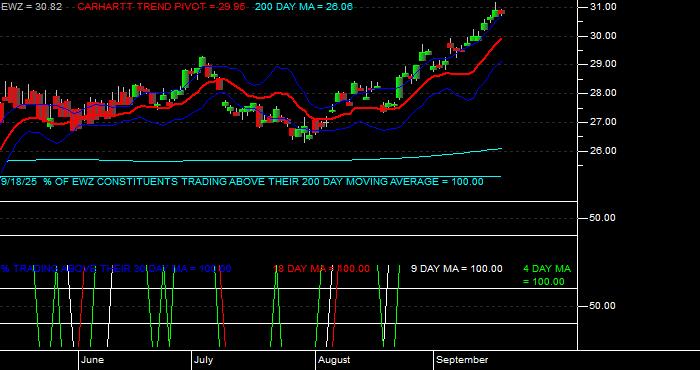700x370 pixels.
Task: Click the 50.00 label in the bottom oscillator panel
Action: tap(603, 306)
